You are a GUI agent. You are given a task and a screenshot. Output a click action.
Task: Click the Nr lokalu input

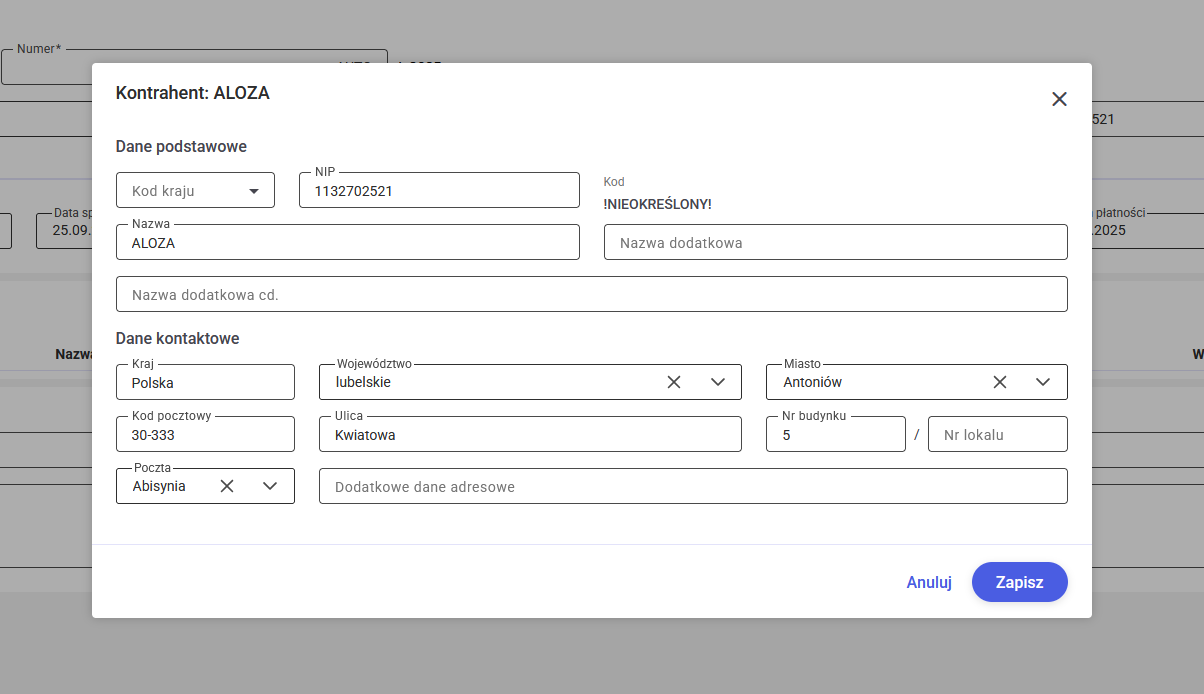pos(997,434)
